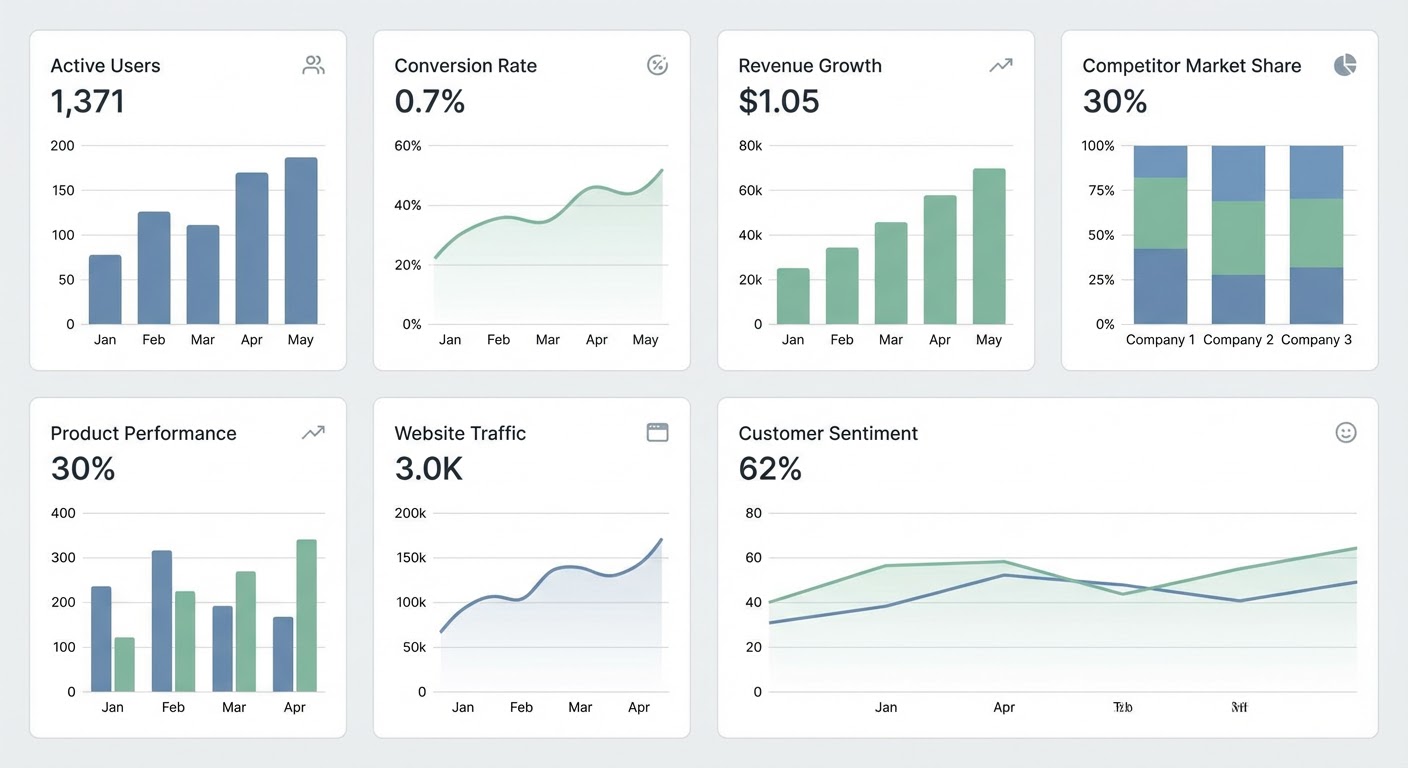
Task: Click the pie chart icon on Competitor Market Share
Action: 1345,66
